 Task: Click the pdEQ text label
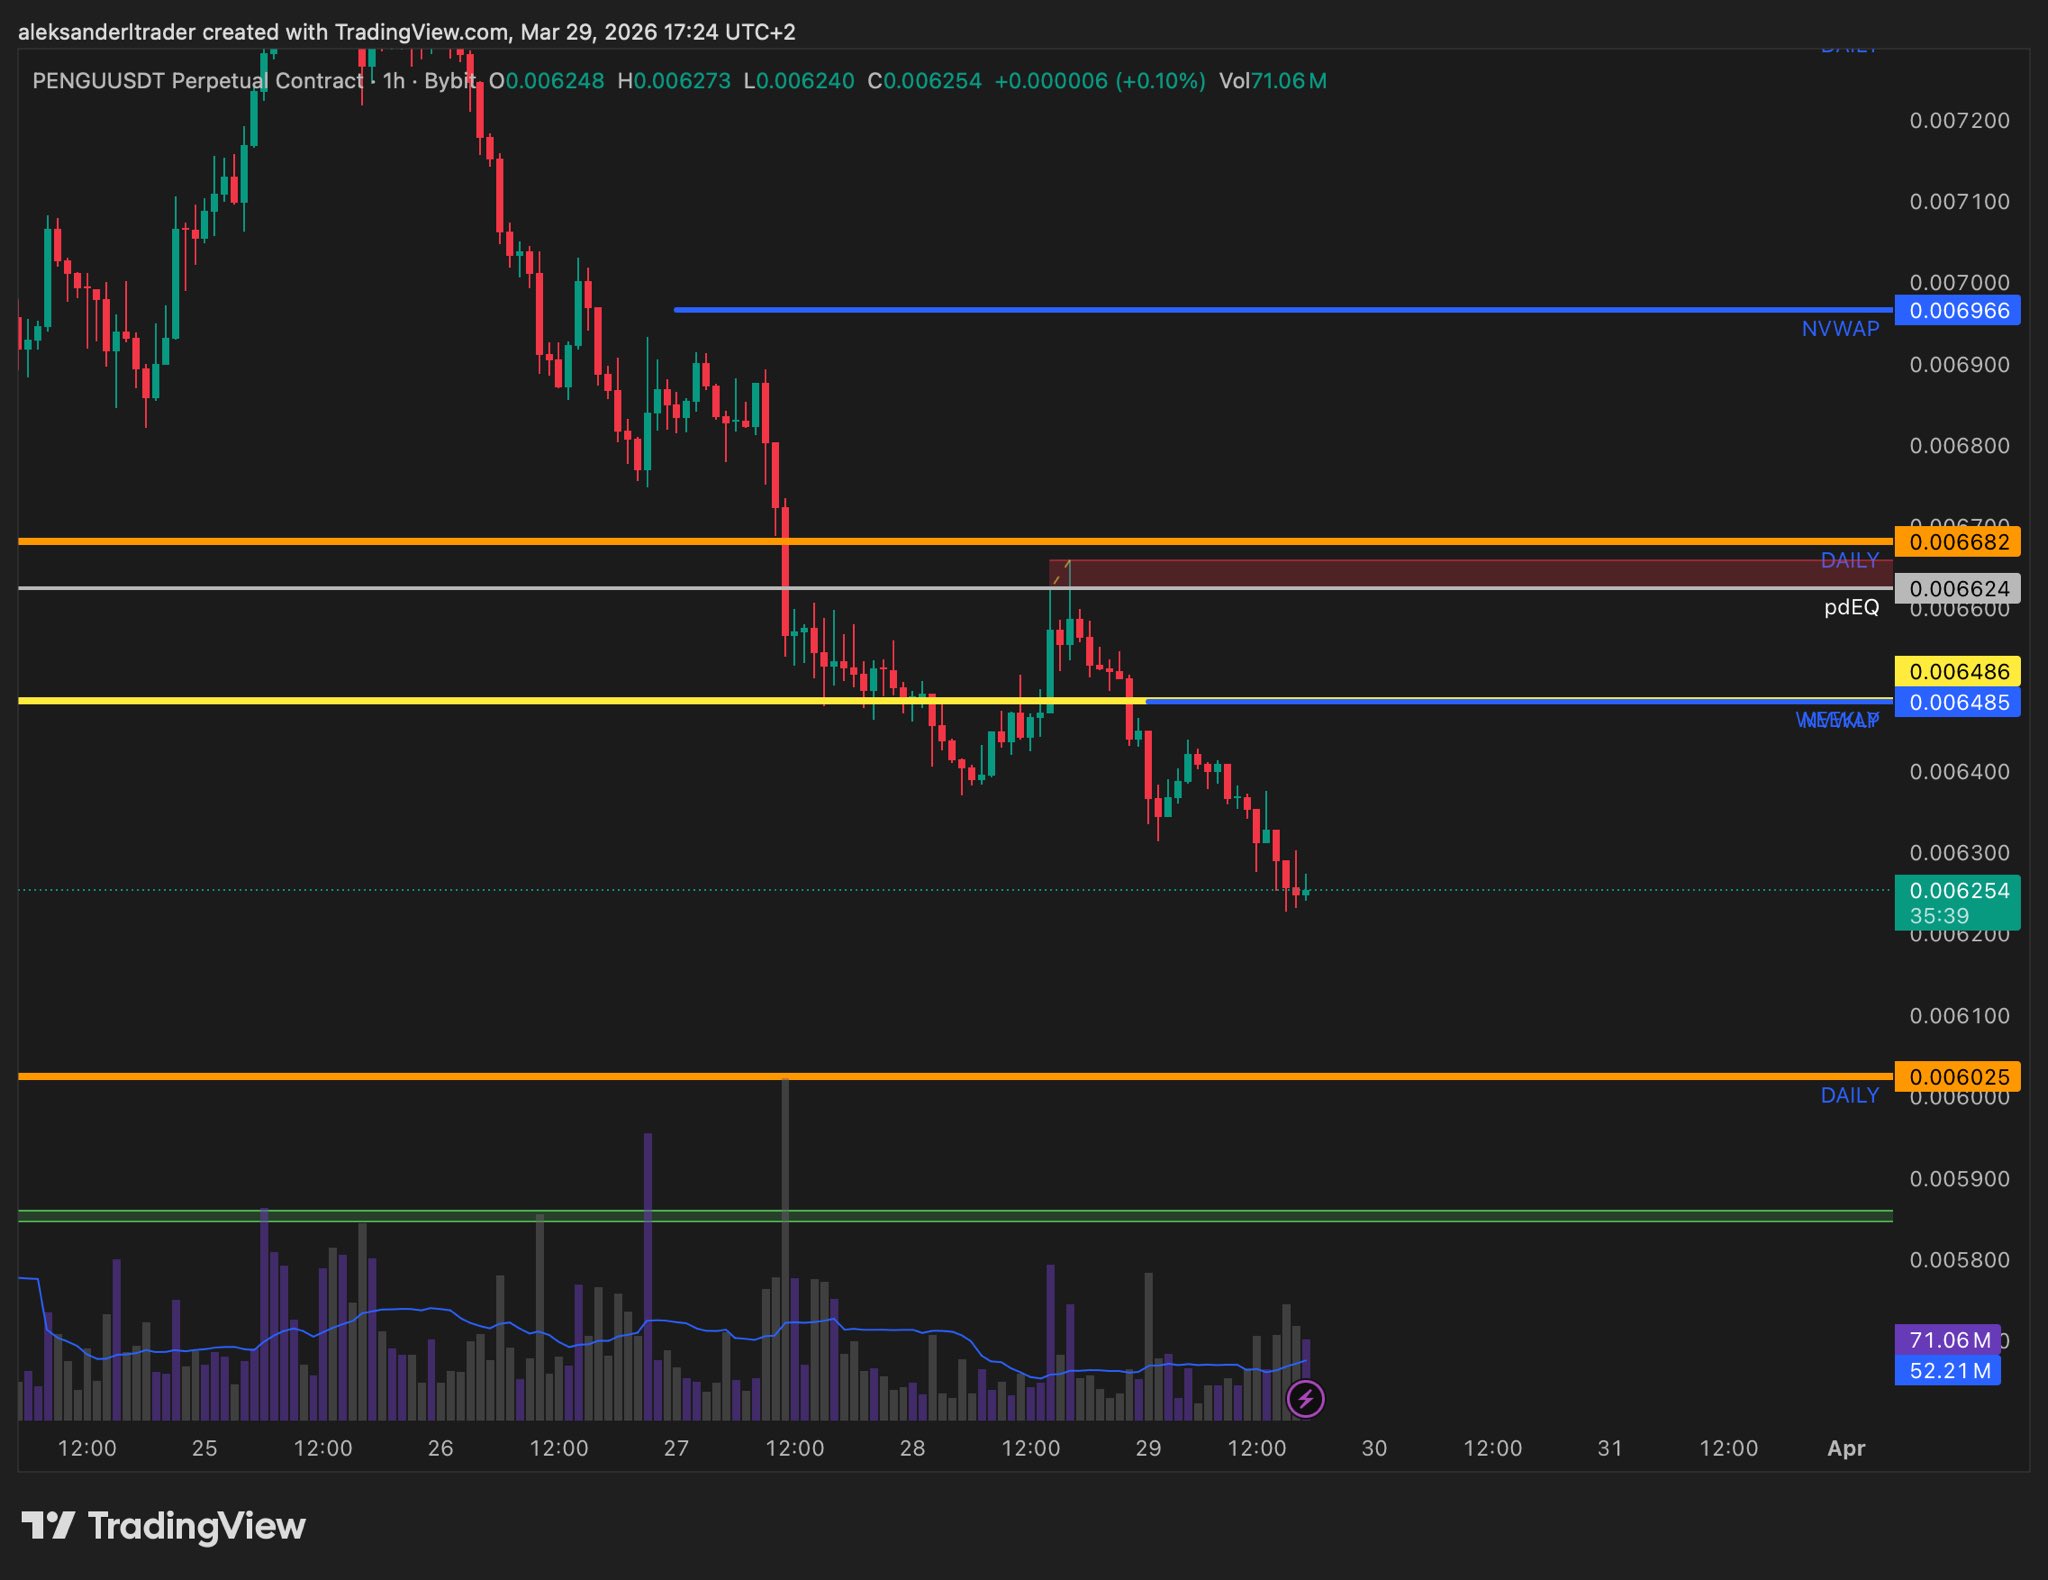(x=1851, y=607)
